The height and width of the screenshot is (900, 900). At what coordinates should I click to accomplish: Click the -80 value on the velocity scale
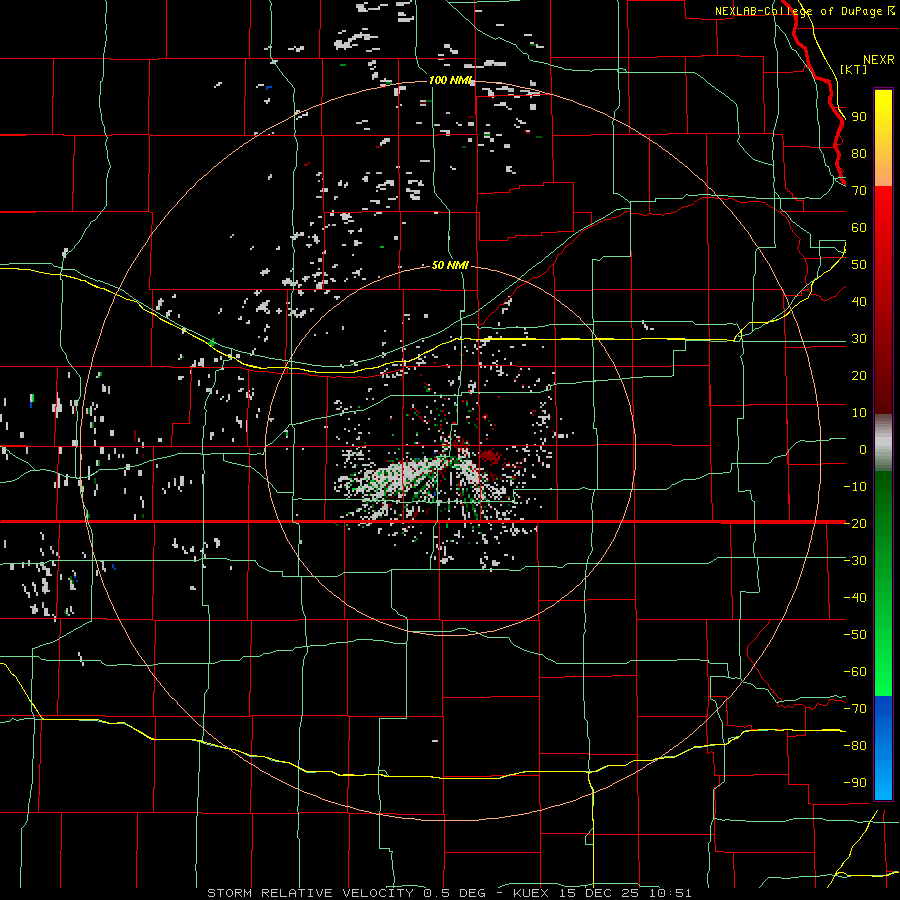pos(855,746)
